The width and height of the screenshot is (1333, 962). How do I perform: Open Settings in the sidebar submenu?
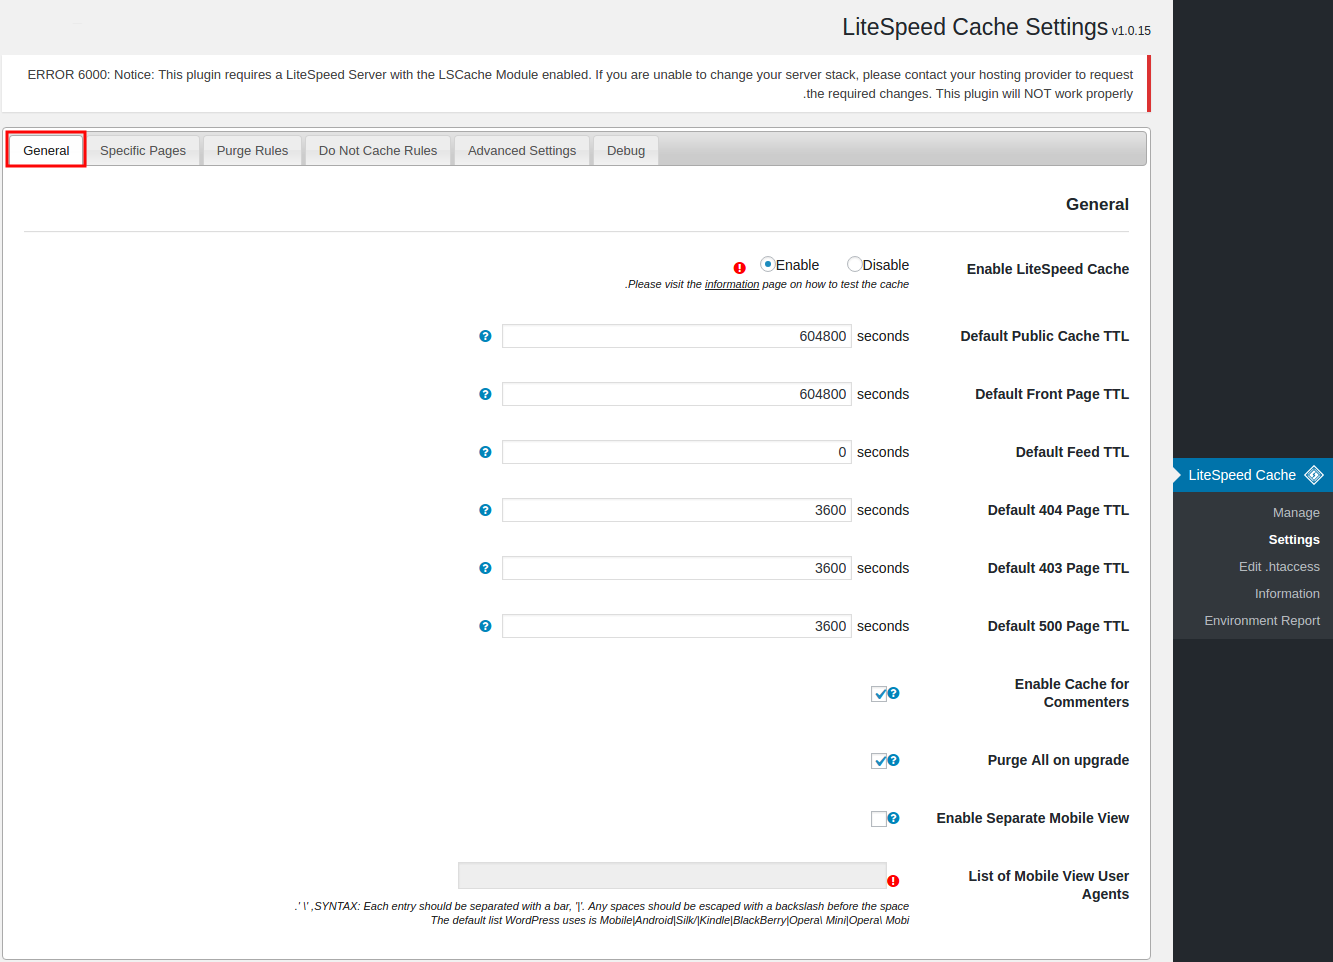coord(1294,539)
